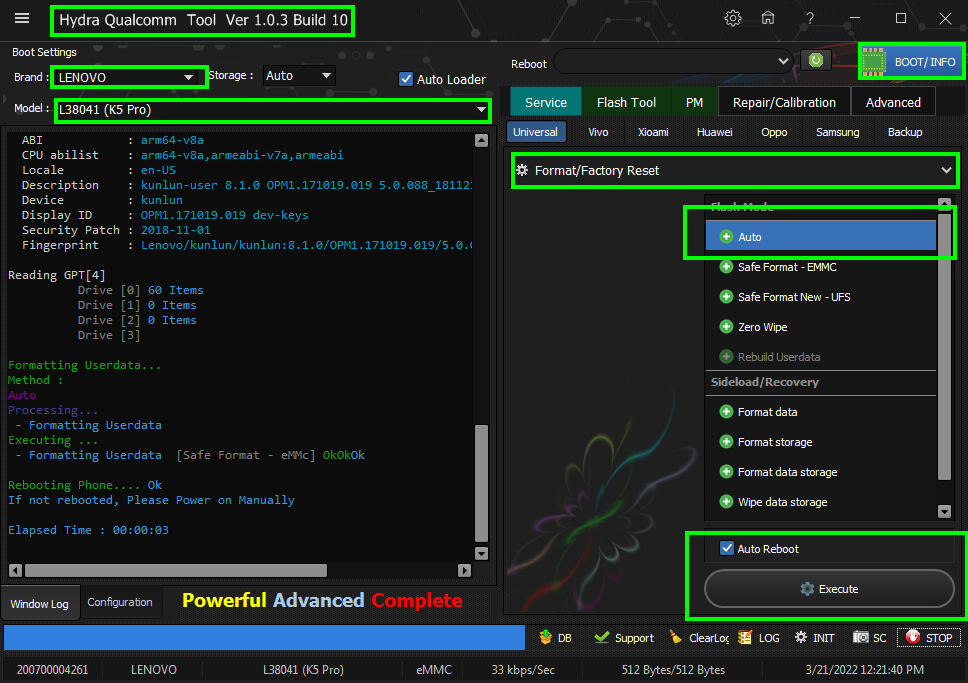Viewport: 968px width, 683px height.
Task: Switch to the Service tab
Action: coord(546,103)
